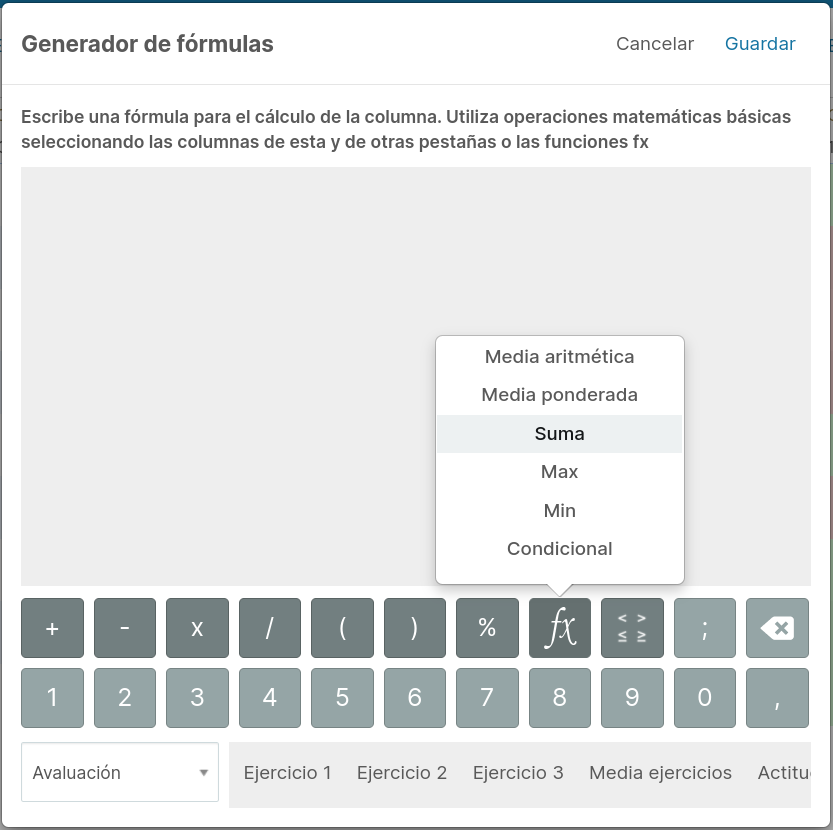Select Media aritmética function
The image size is (833, 830).
[x=559, y=357]
